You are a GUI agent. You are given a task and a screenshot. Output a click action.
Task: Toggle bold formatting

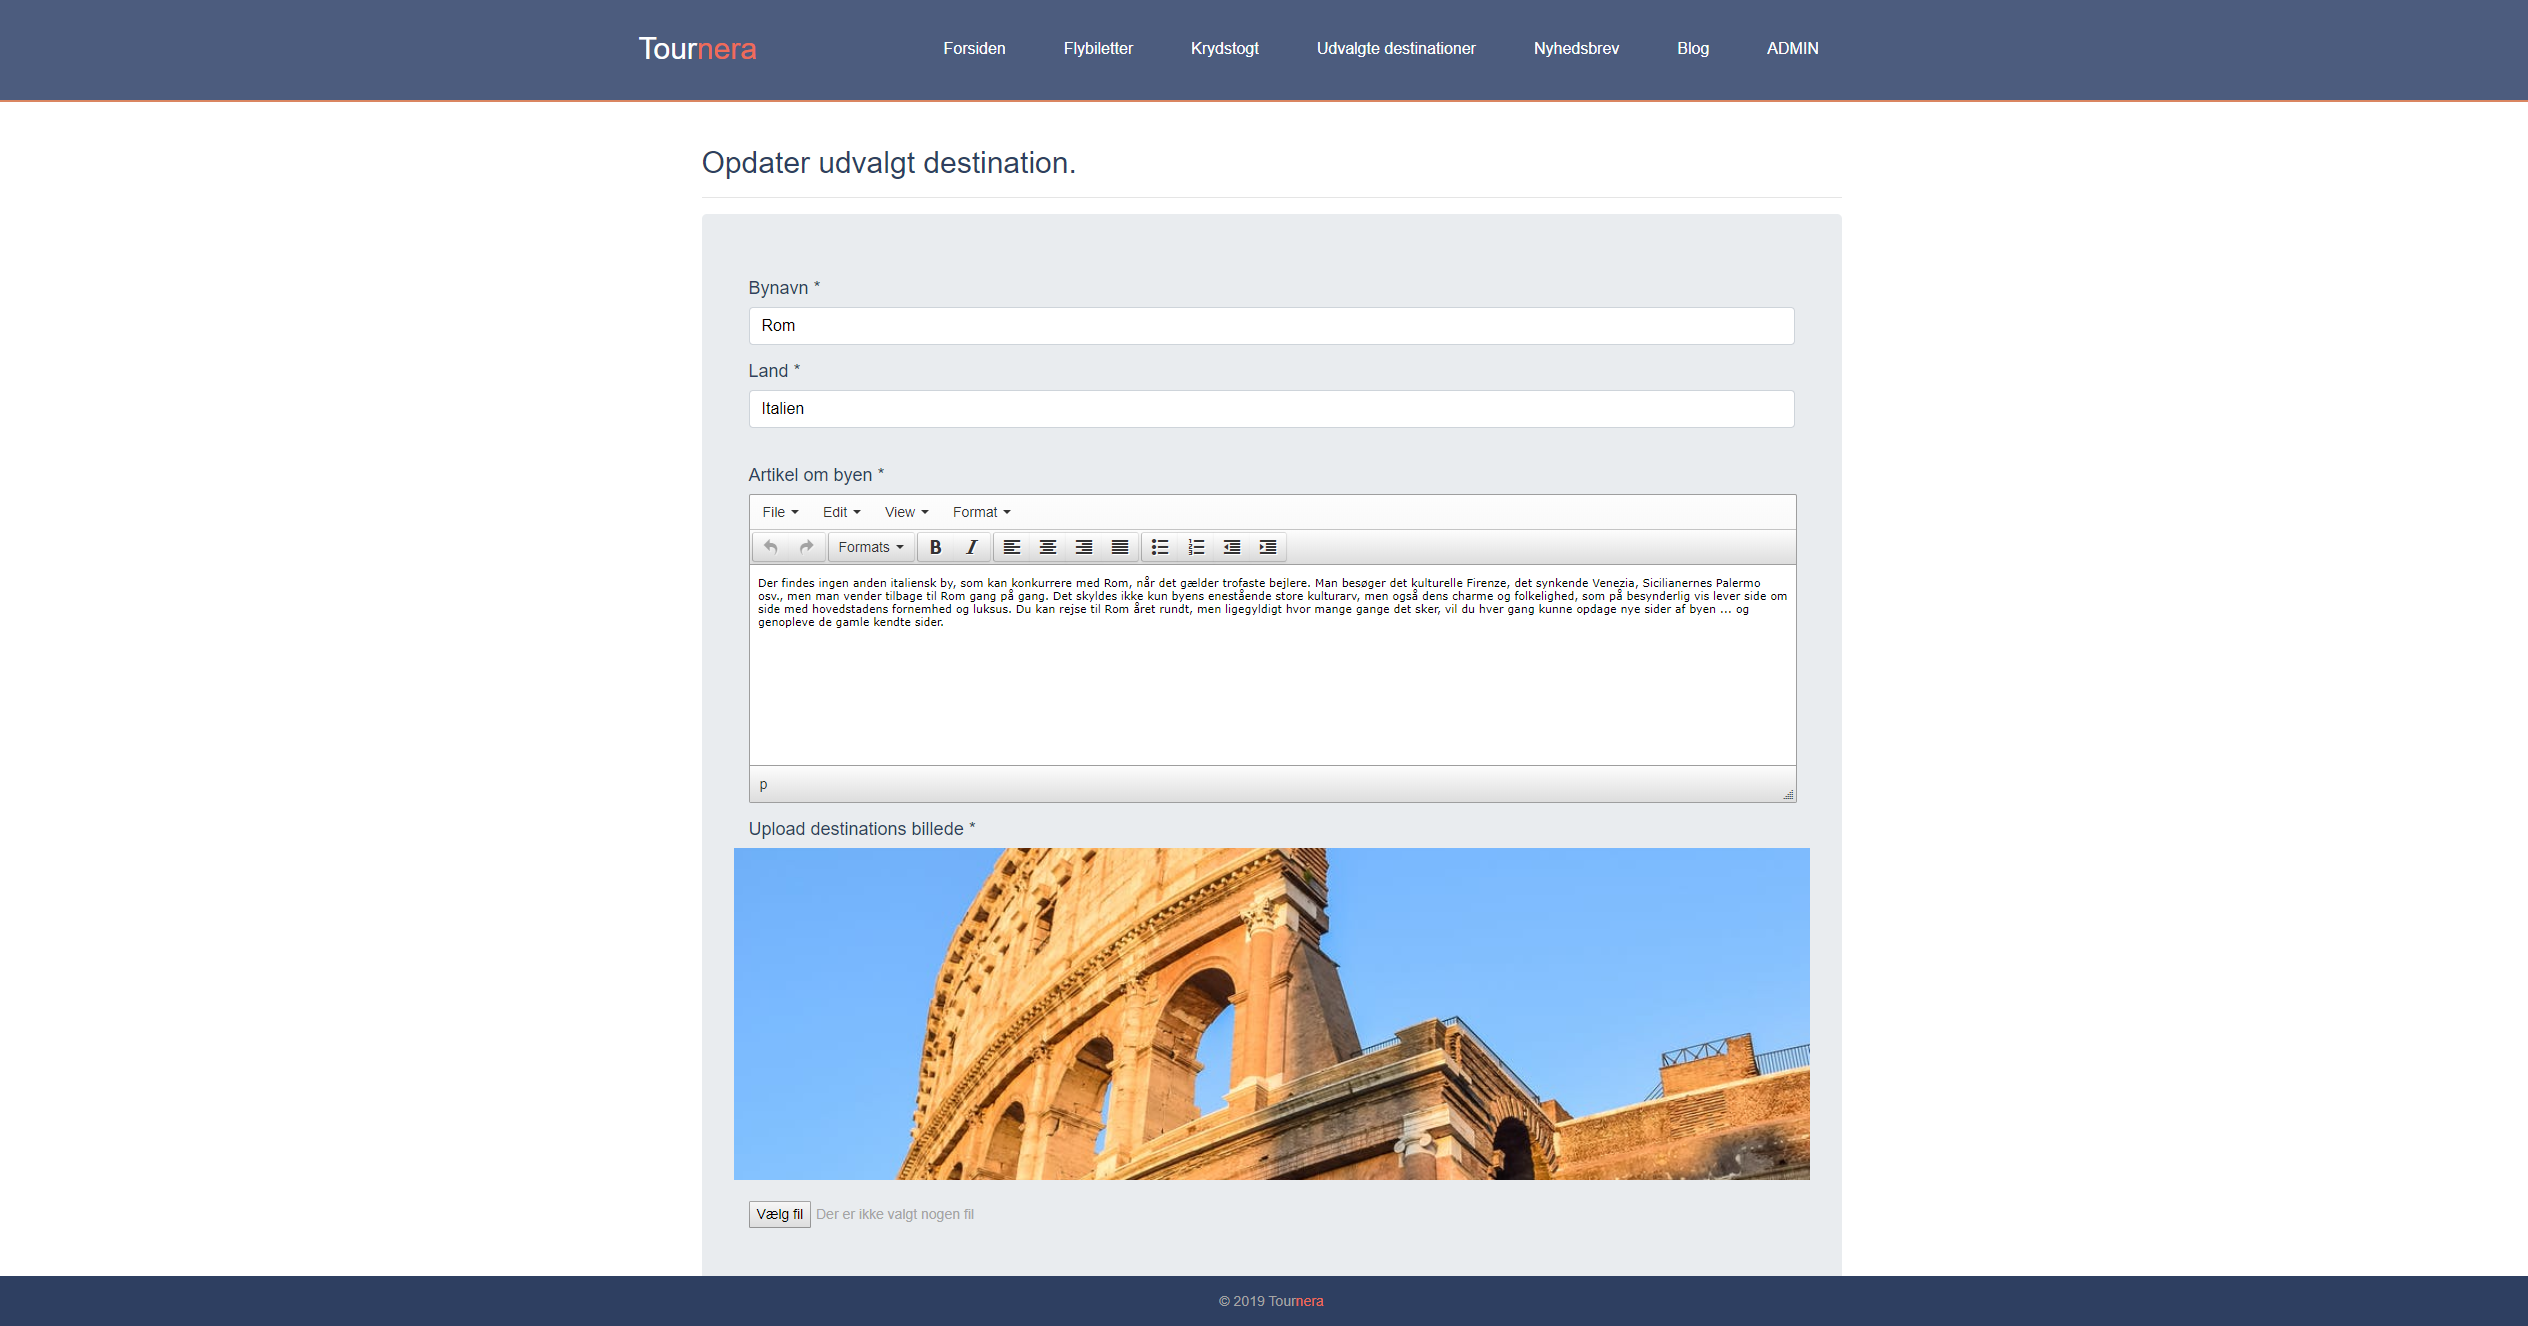[935, 547]
